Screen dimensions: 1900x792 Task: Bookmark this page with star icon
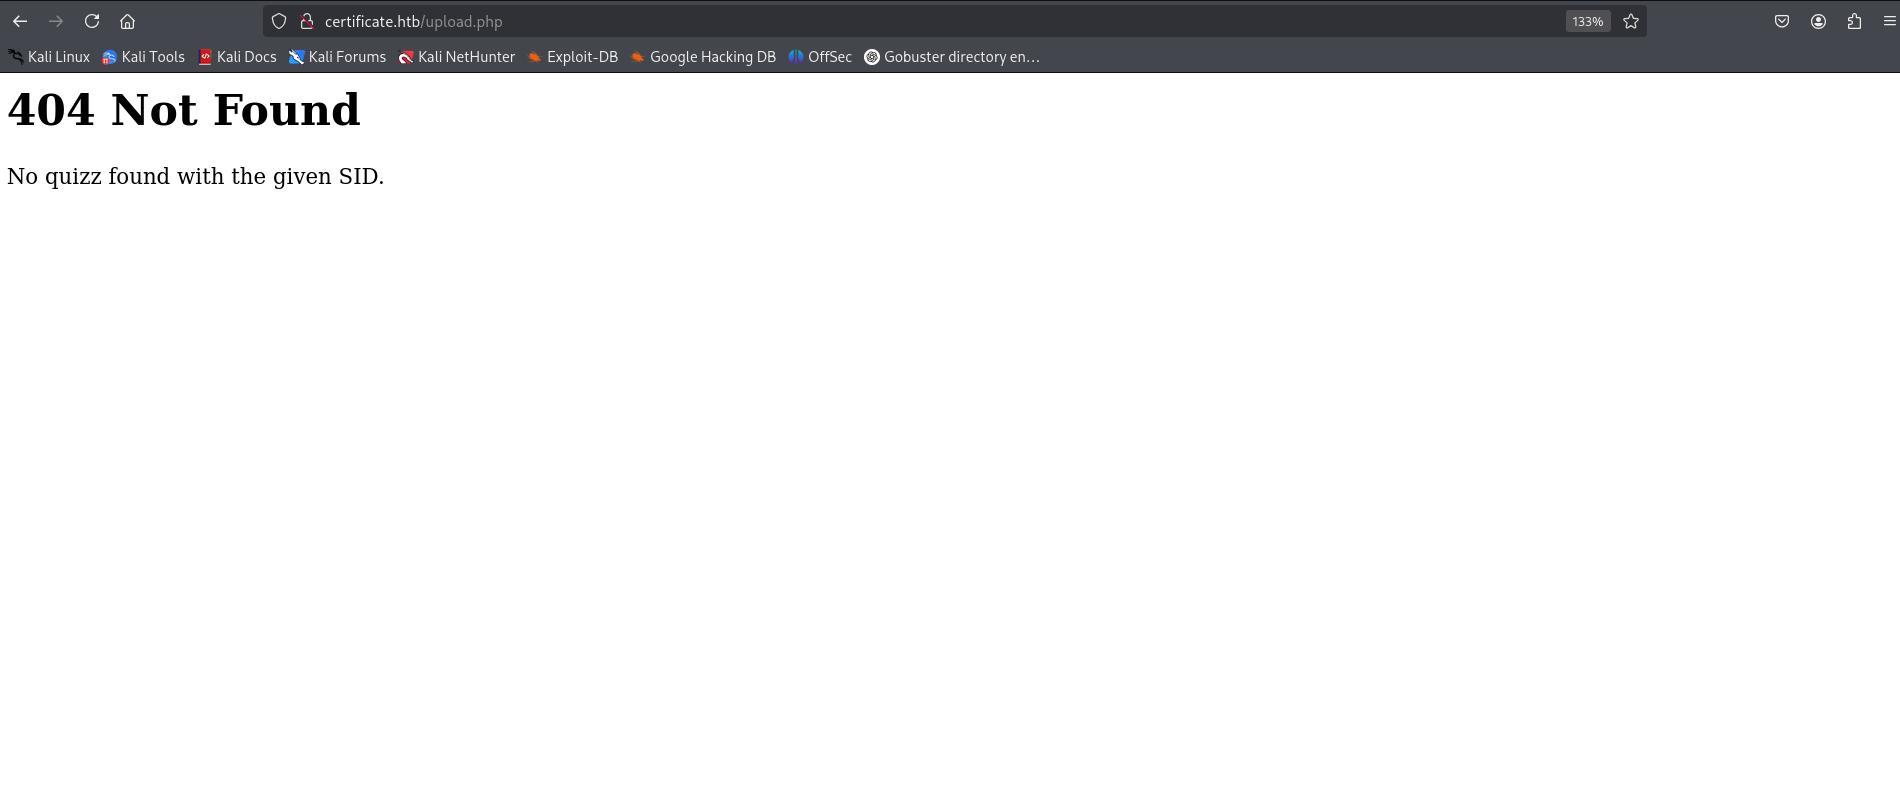(1631, 21)
